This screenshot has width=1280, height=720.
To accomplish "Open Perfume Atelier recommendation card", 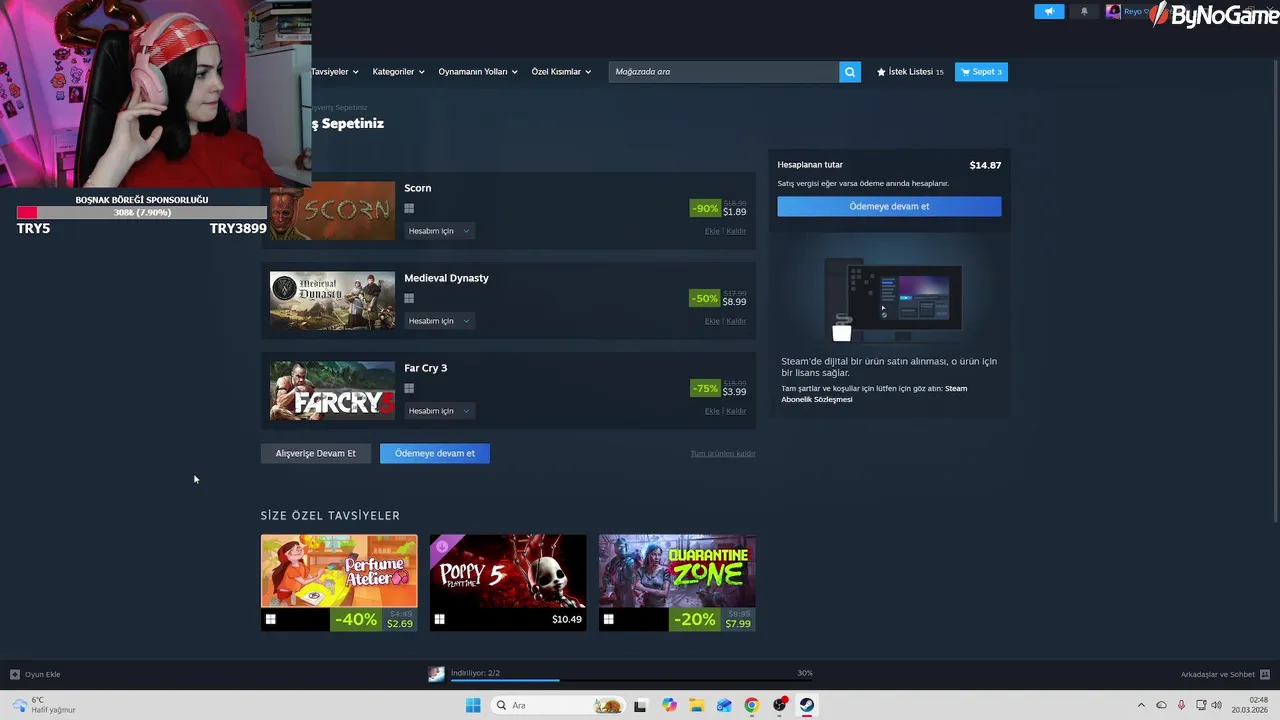I will point(339,583).
